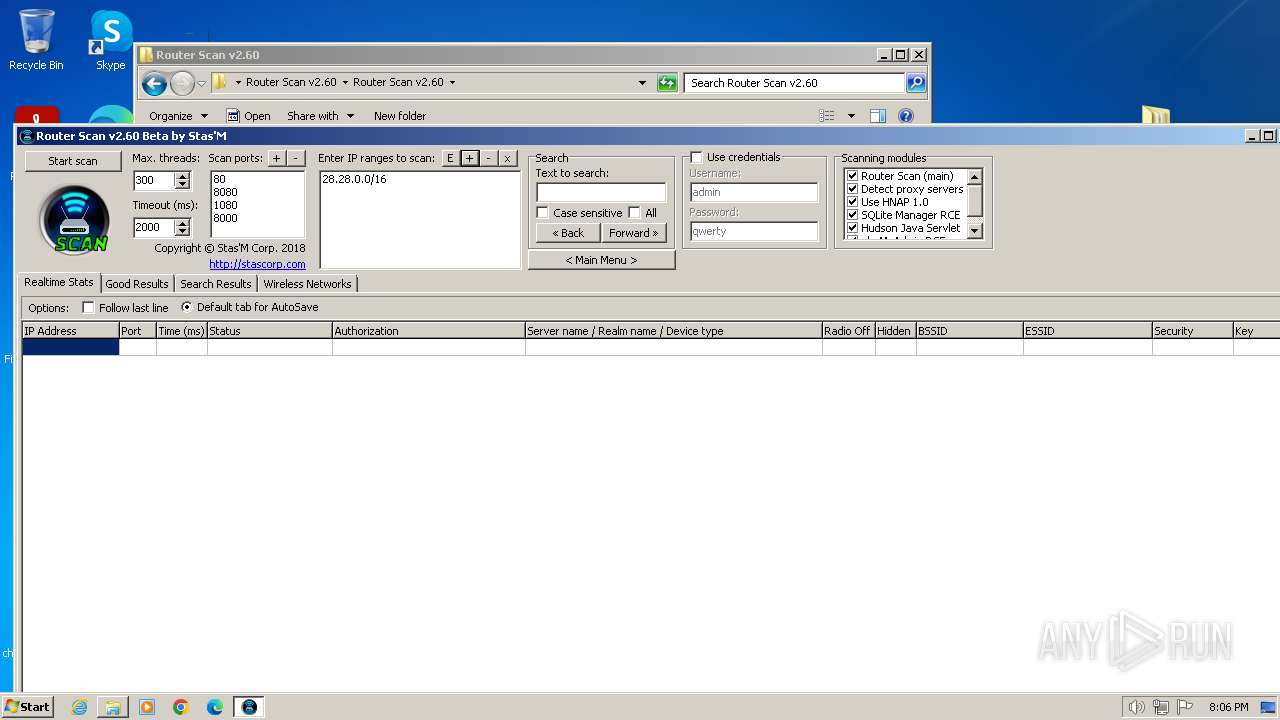Click the Forward » search button
1280x720 pixels.
pyautogui.click(x=634, y=233)
